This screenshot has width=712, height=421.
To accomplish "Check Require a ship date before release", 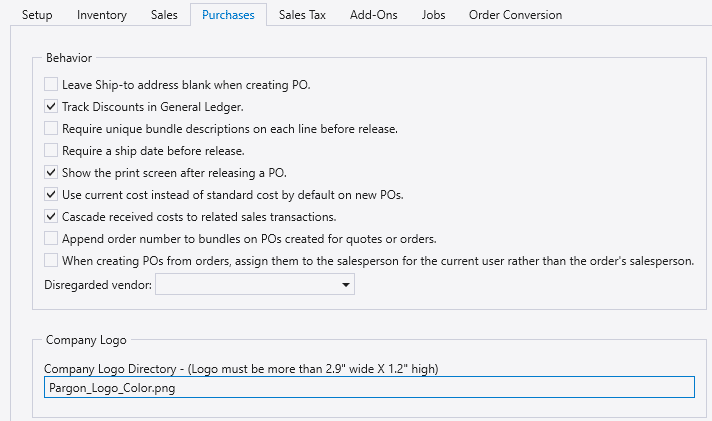I will coord(51,150).
